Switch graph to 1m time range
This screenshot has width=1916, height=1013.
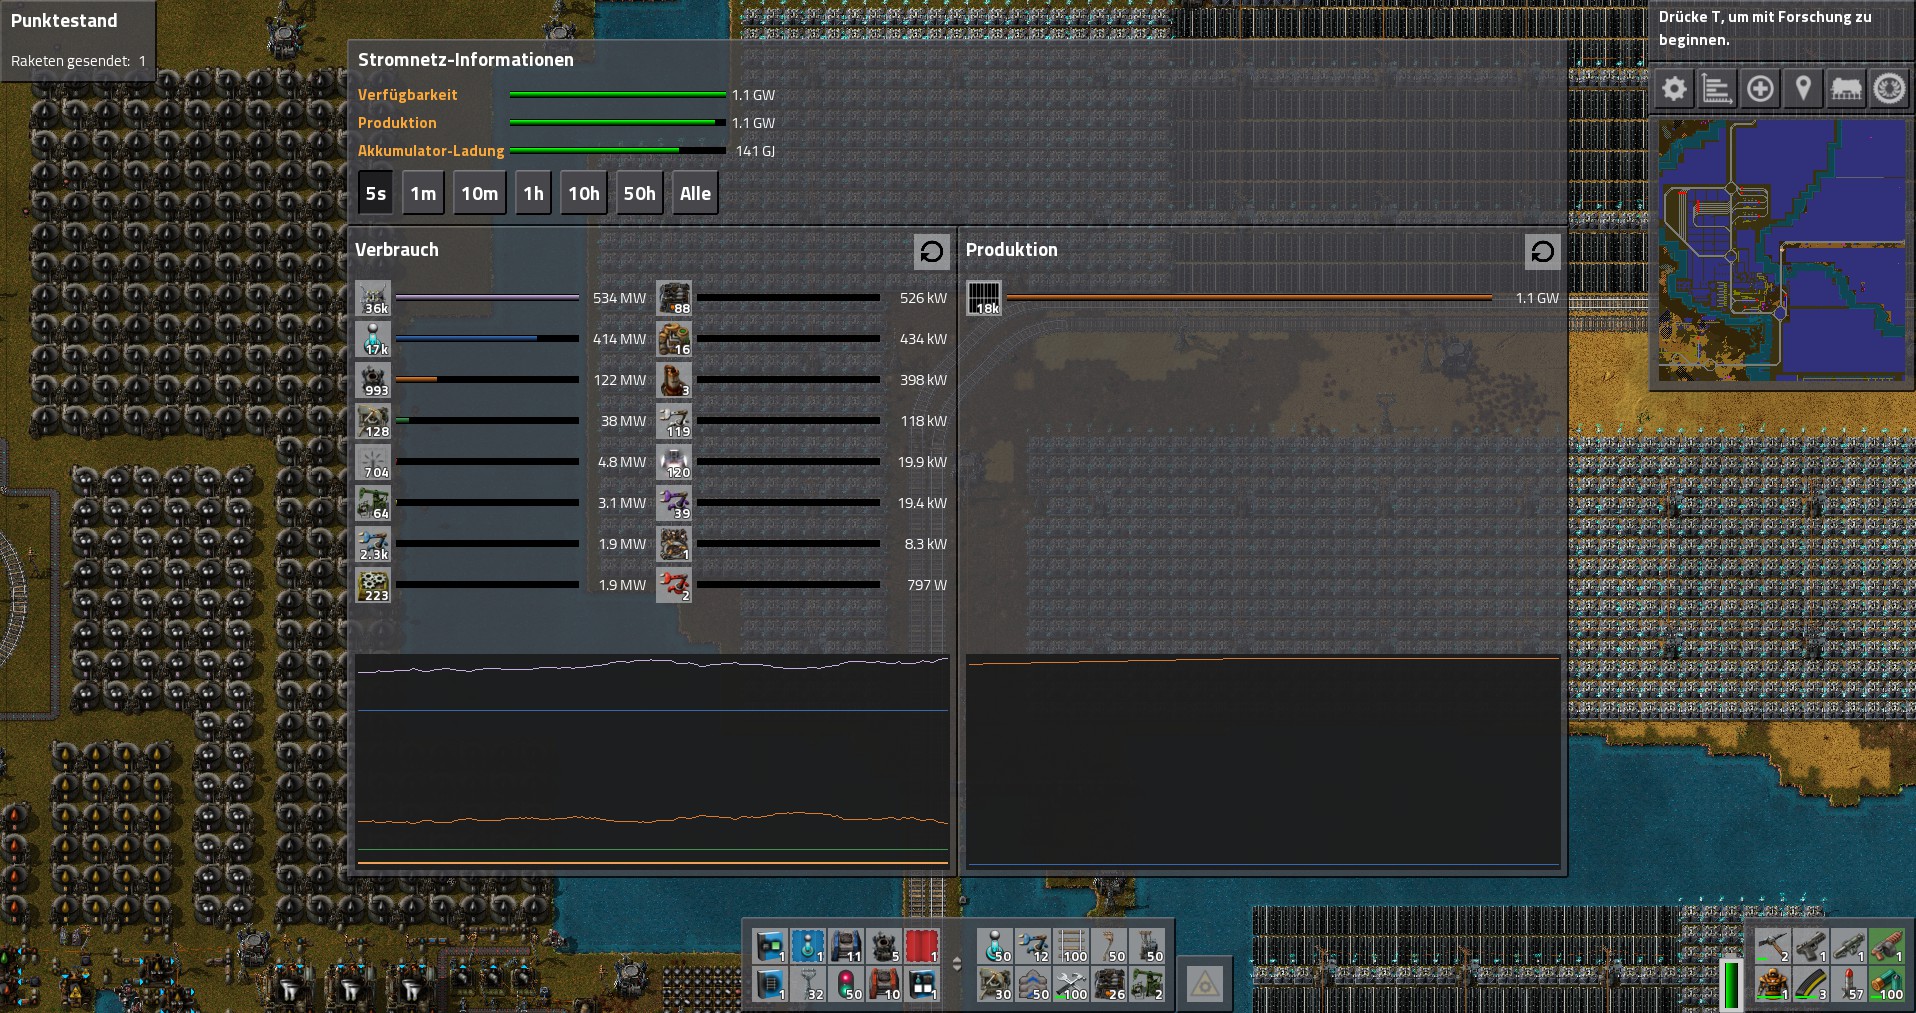pos(423,193)
